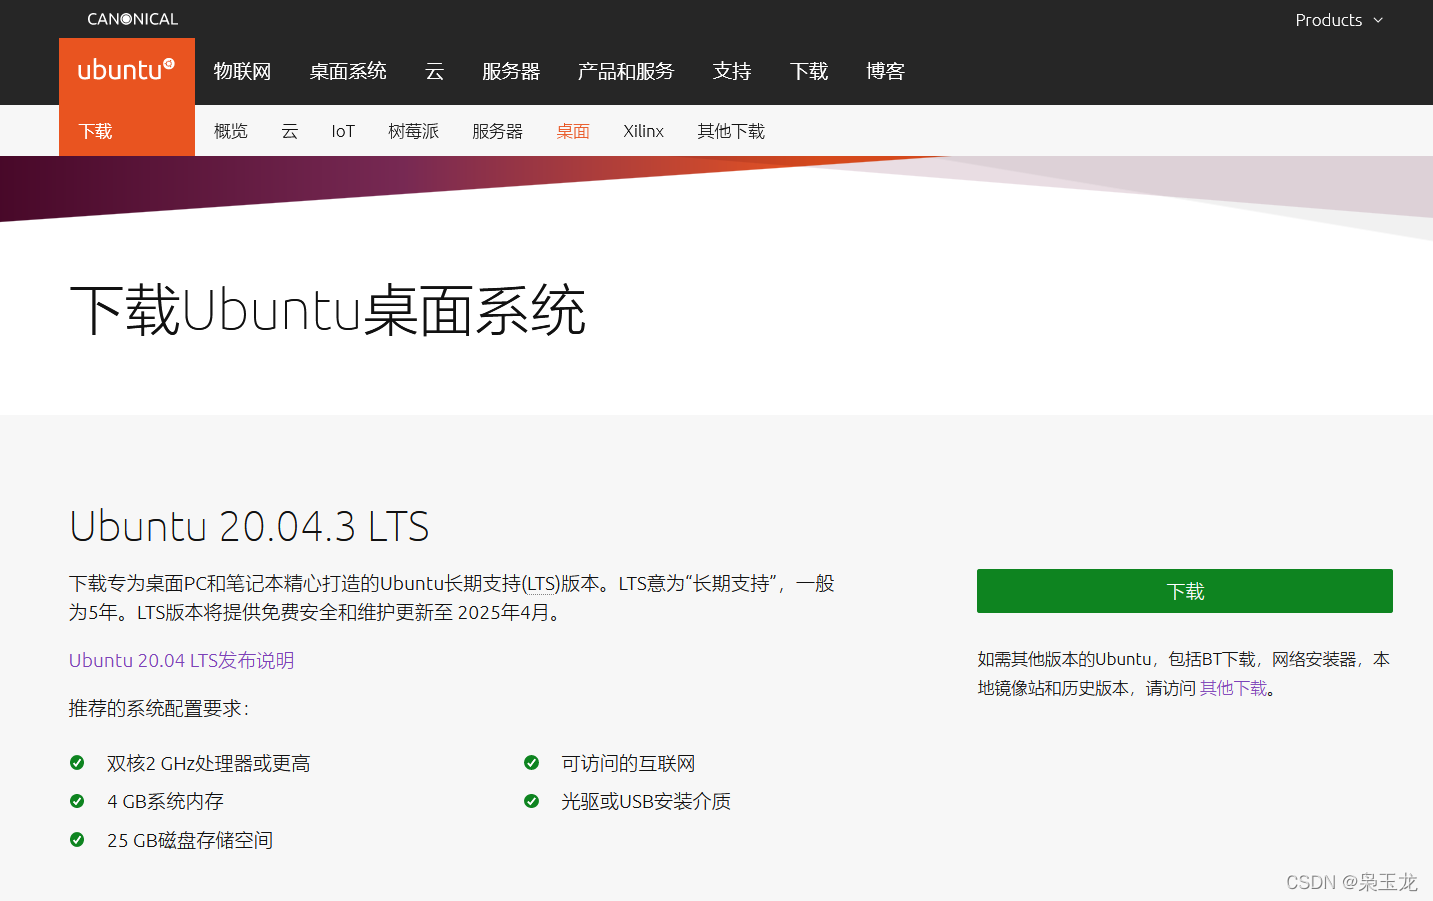Open the Xilinx sub-navigation tab
Screen dimensions: 1433x901
click(643, 131)
